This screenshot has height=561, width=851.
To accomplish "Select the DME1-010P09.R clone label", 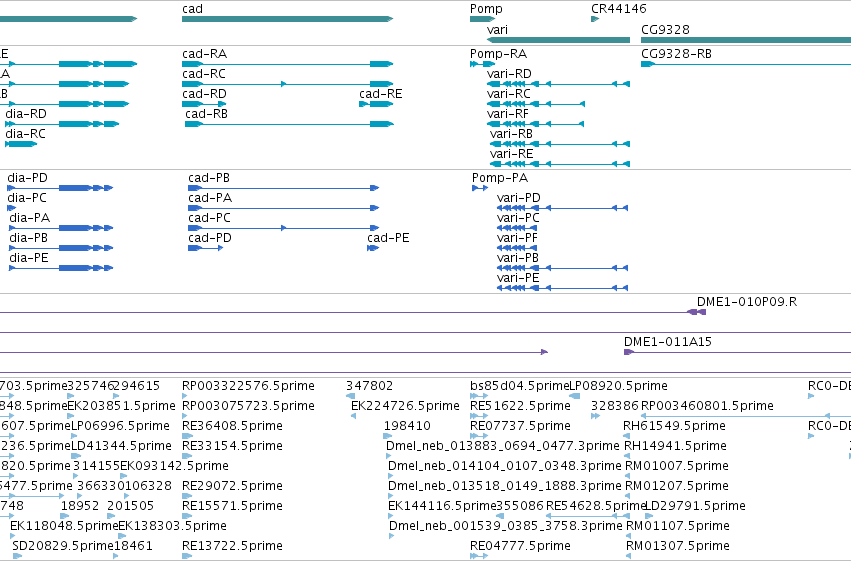I will 747,302.
